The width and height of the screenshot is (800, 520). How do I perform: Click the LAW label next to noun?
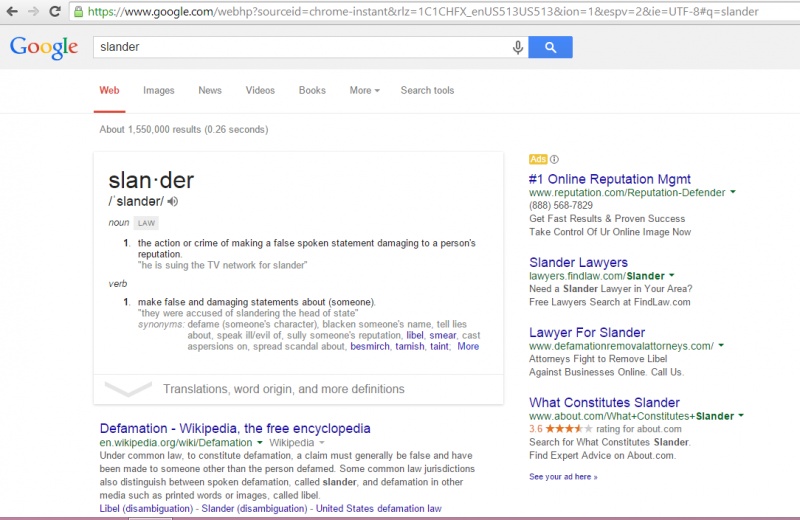pos(146,223)
